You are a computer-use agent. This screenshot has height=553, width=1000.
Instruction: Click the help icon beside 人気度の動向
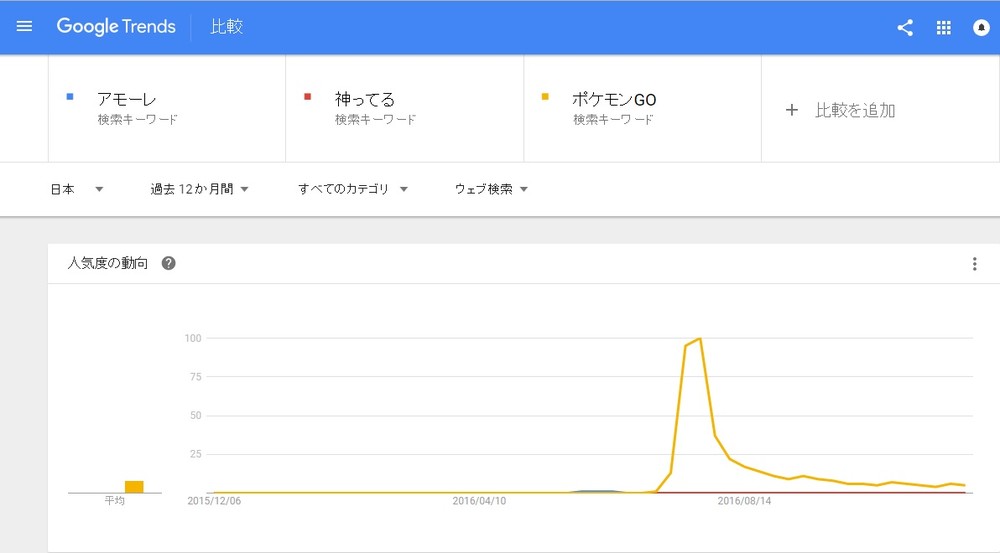pos(169,264)
